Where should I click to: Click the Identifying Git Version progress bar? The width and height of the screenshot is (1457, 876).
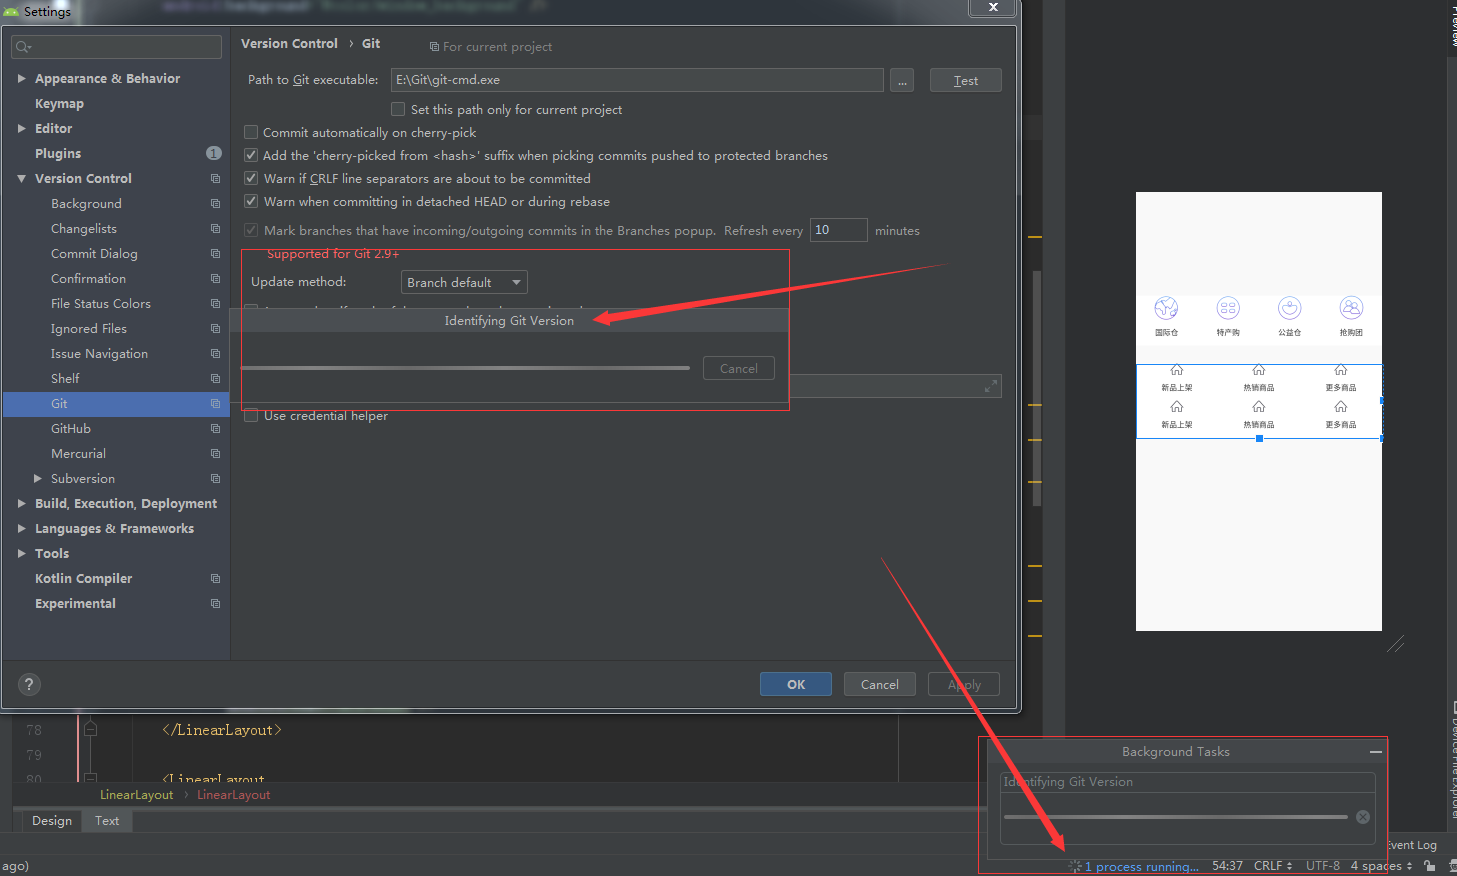(x=466, y=368)
